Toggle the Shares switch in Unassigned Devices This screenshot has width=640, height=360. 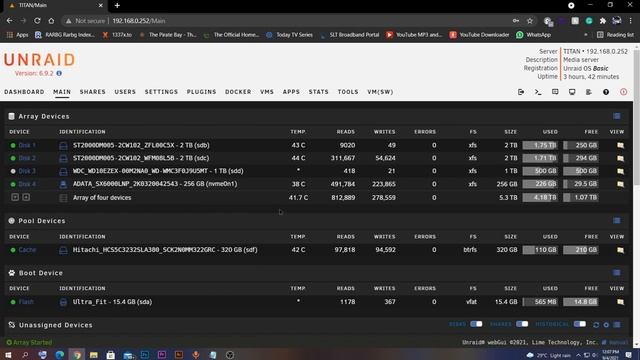522,324
